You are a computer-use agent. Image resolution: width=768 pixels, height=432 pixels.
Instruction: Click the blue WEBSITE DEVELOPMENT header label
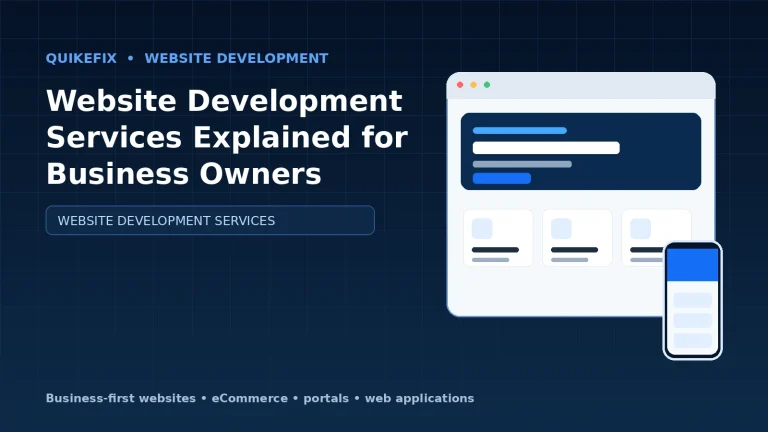tap(237, 58)
